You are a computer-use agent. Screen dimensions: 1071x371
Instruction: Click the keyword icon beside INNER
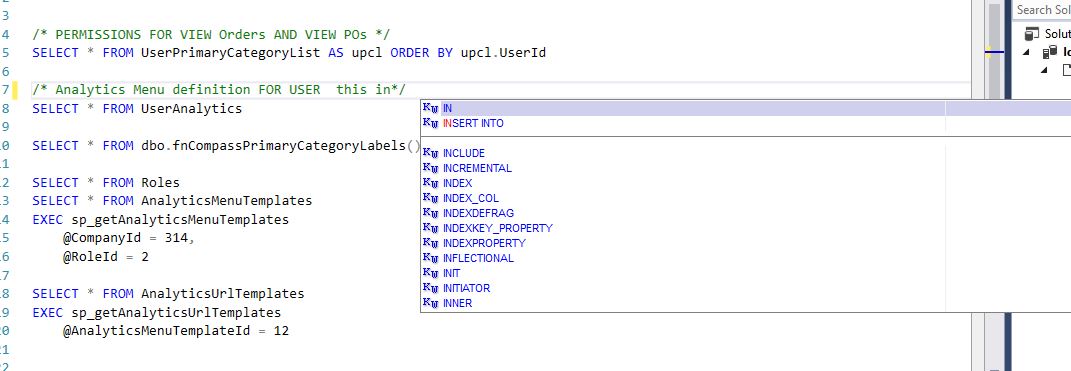pyautogui.click(x=430, y=303)
